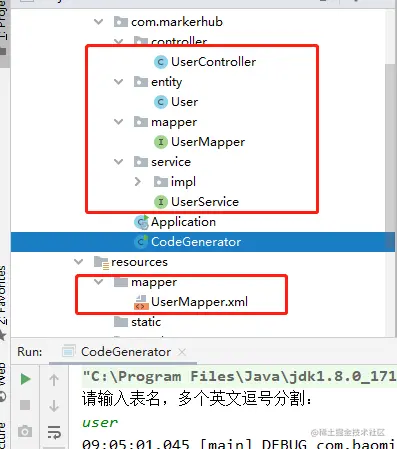This screenshot has width=397, height=449.
Task: Stop the running process with the stop button
Action: 25,405
